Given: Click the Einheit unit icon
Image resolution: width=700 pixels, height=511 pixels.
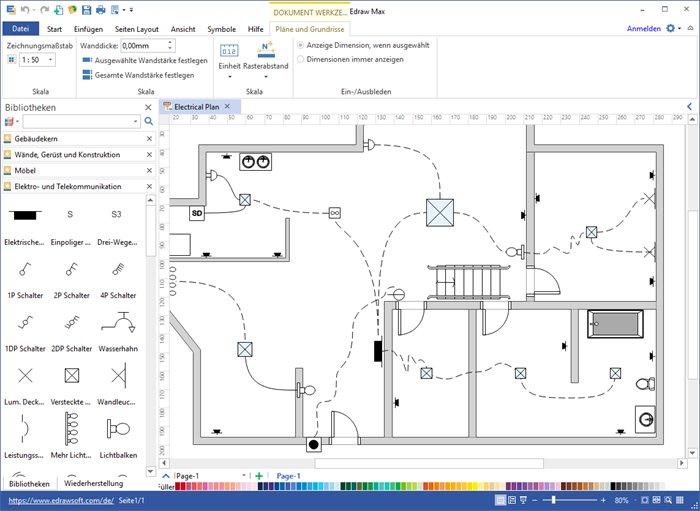Looking at the screenshot, I should (229, 50).
